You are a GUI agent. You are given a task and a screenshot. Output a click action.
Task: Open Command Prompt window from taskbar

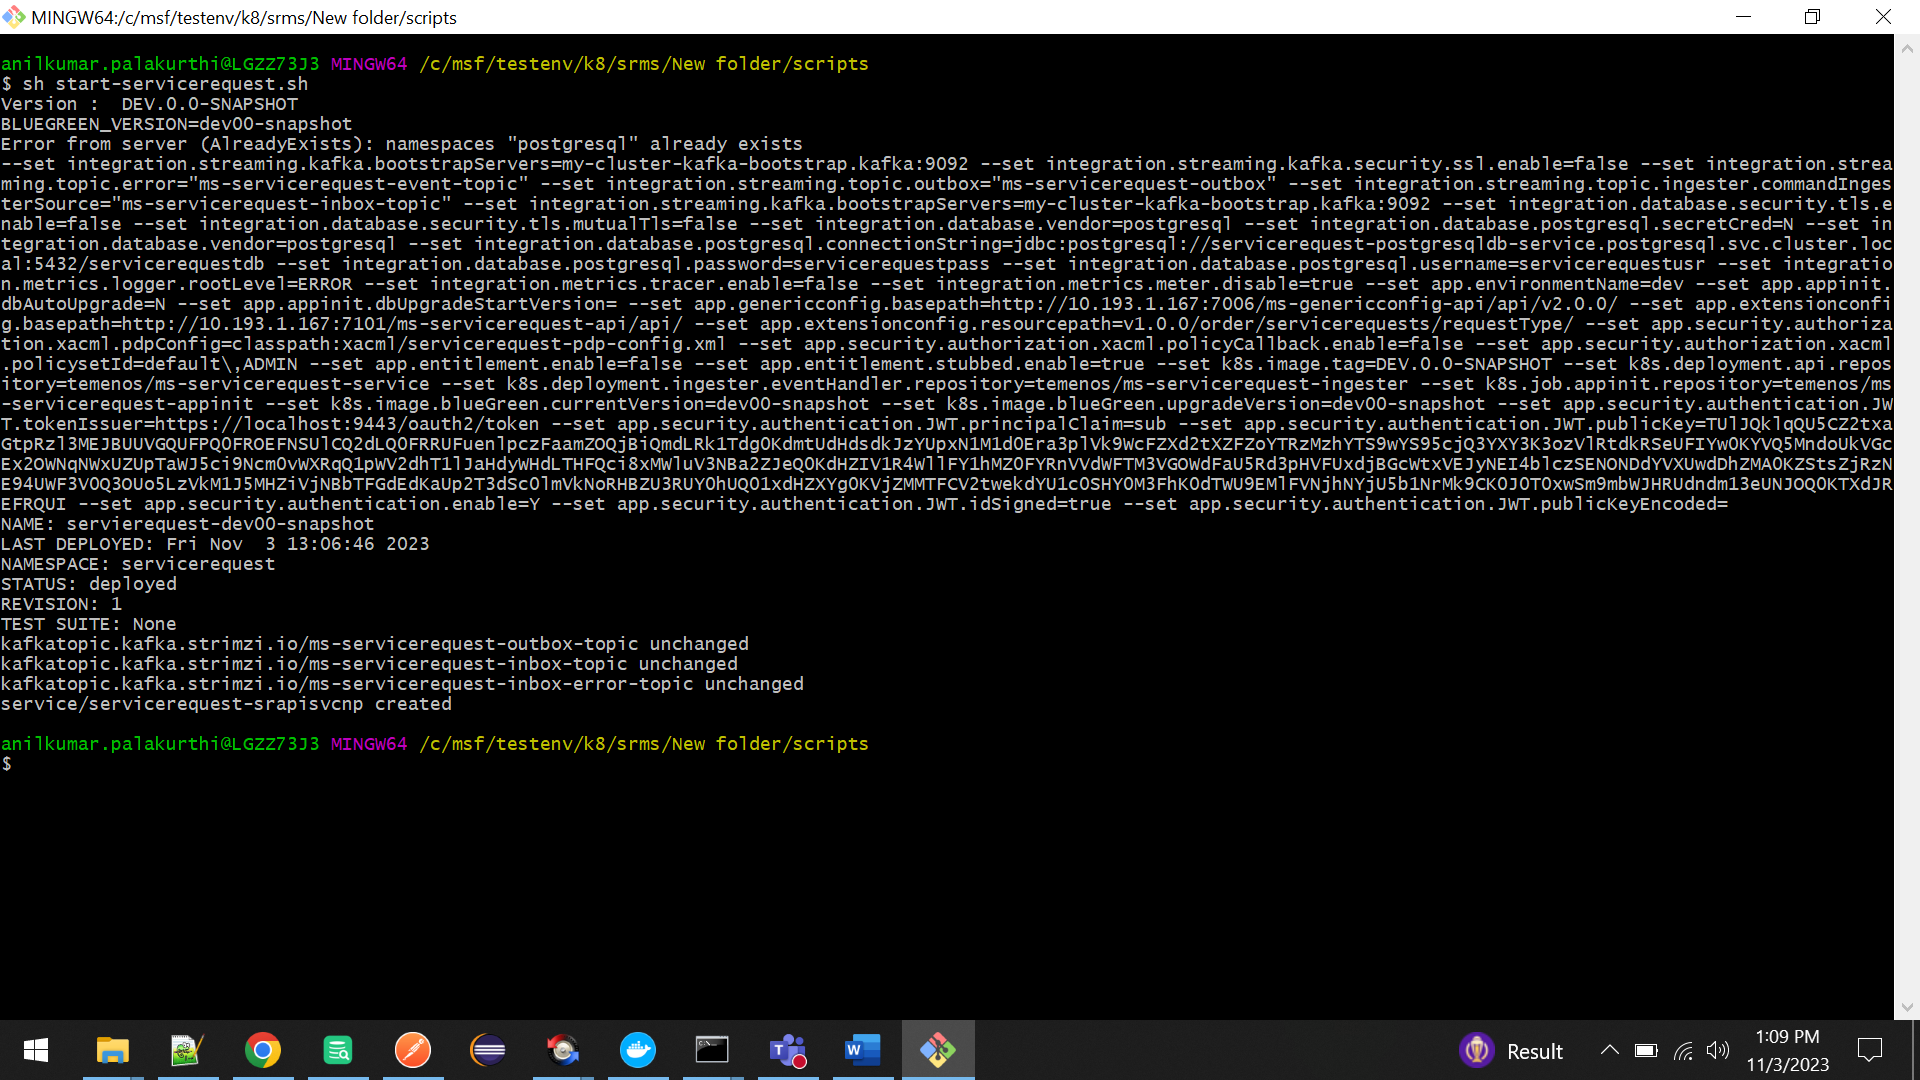click(x=712, y=1050)
